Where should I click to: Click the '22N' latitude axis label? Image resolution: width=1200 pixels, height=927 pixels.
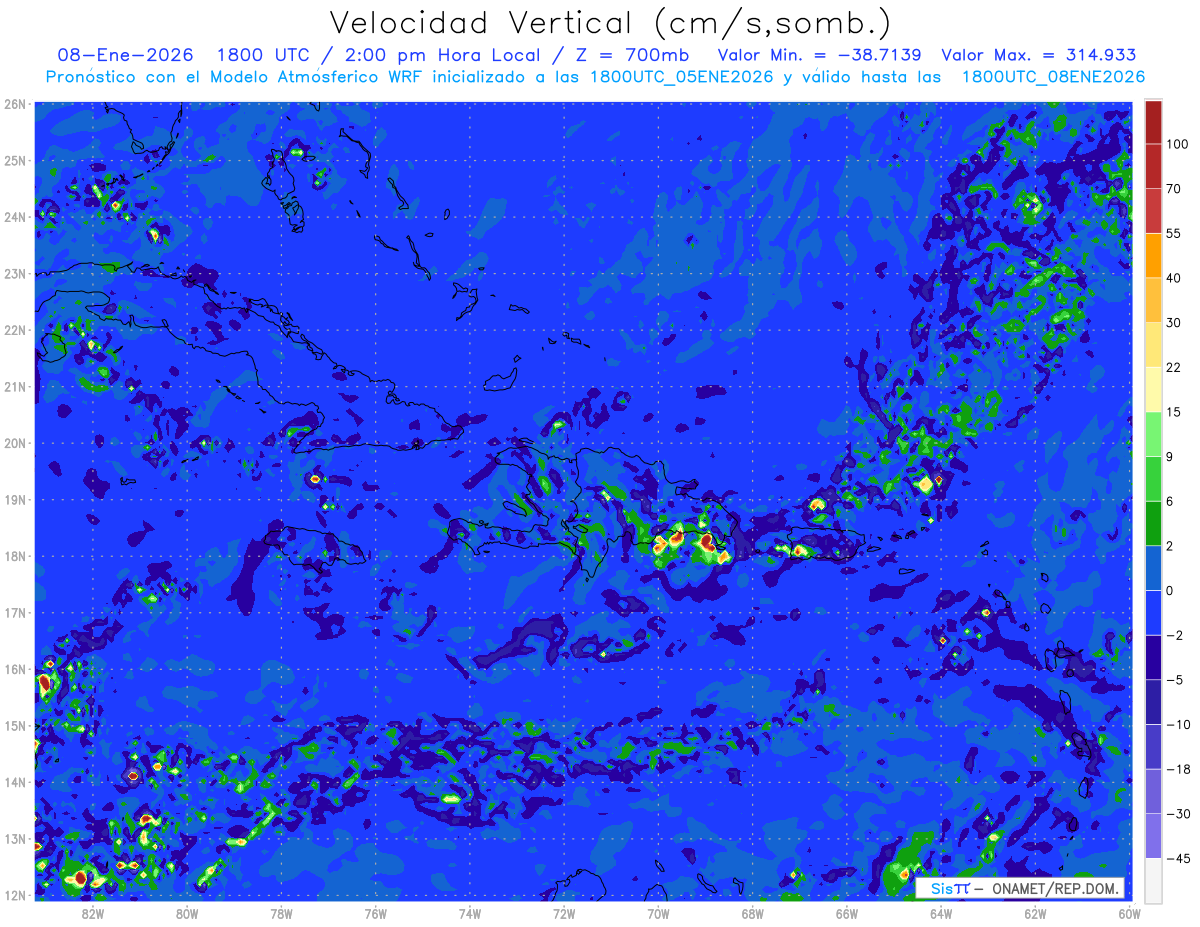click(x=14, y=330)
